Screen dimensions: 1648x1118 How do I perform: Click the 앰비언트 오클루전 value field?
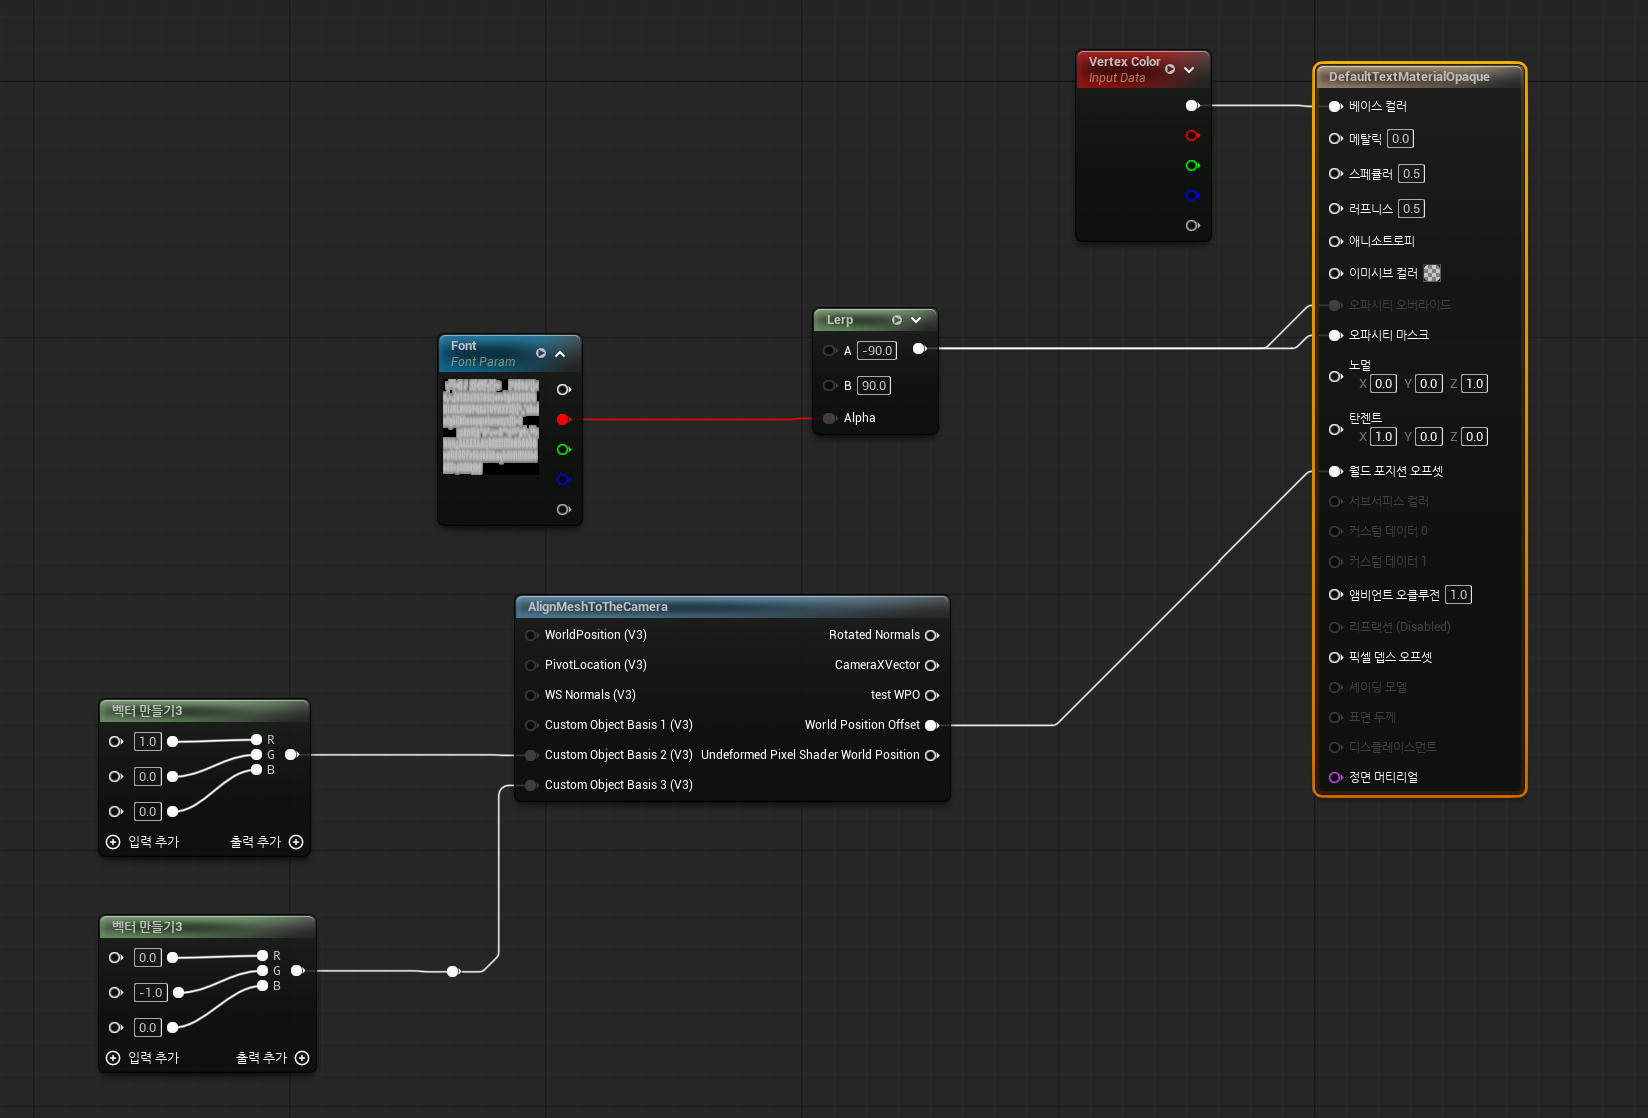(x=1458, y=595)
